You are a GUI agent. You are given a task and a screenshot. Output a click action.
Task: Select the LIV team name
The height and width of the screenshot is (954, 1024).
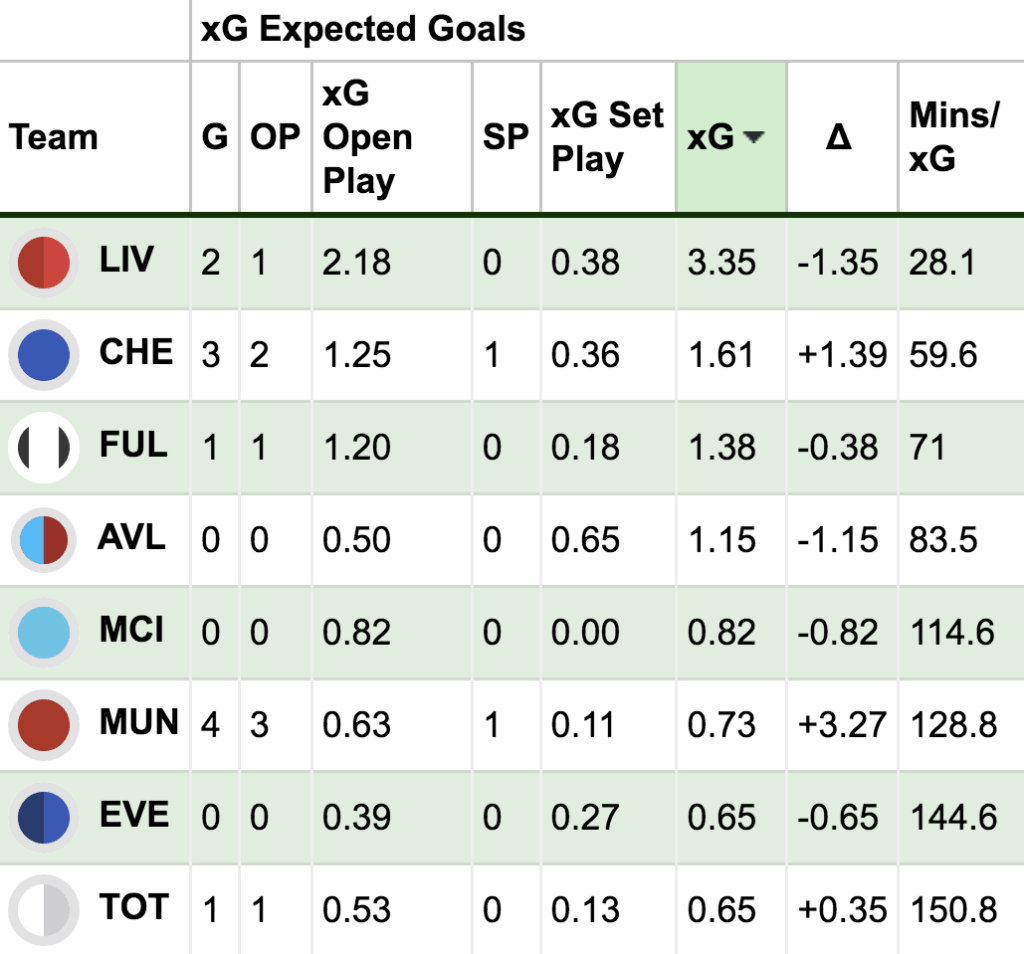tap(127, 260)
